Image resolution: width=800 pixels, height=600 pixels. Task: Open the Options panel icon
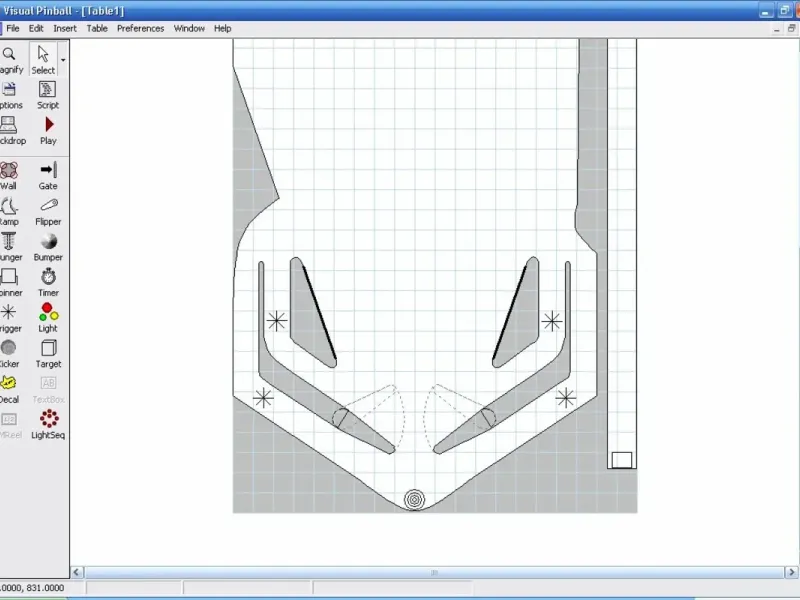10,95
